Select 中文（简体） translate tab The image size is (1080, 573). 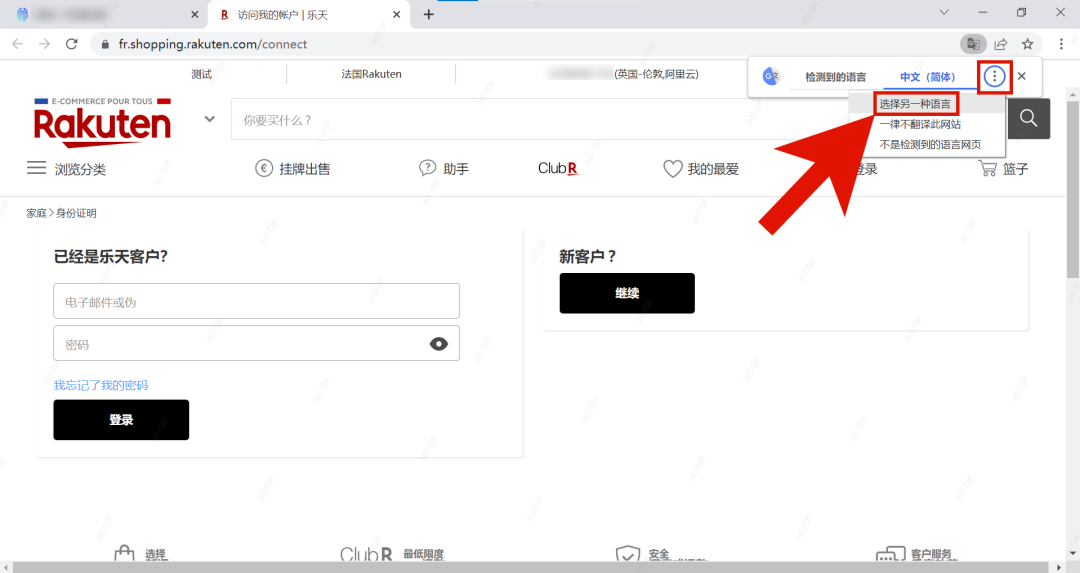[x=928, y=77]
